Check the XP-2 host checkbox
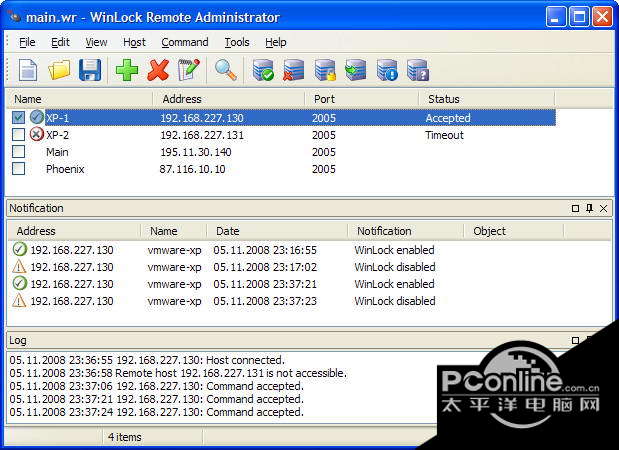 click(19, 135)
